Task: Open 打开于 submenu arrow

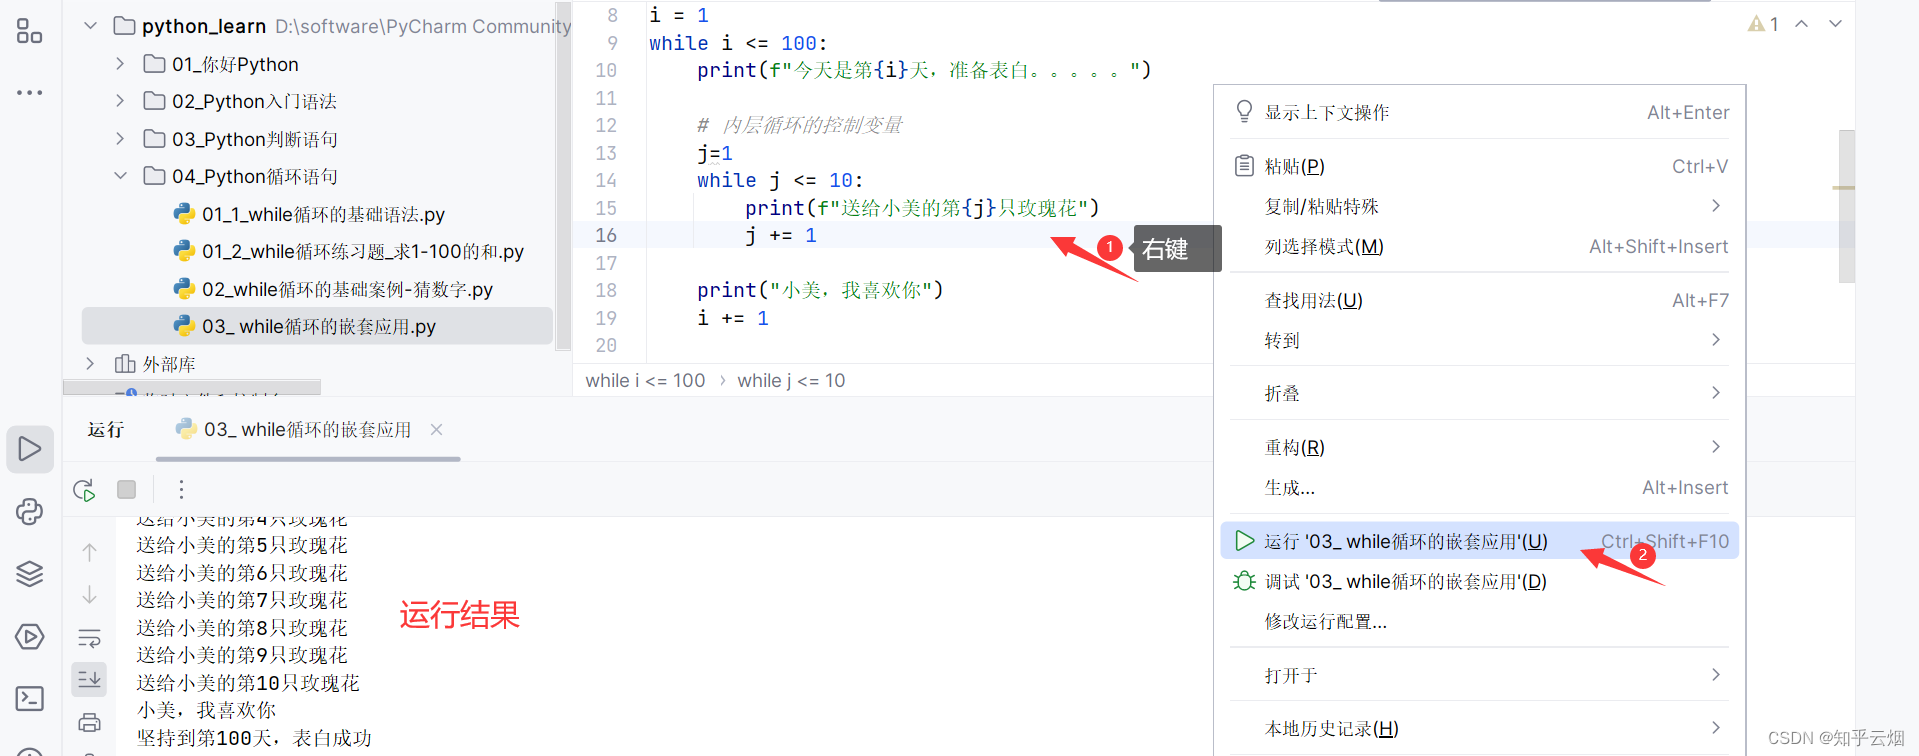Action: coord(1716,675)
